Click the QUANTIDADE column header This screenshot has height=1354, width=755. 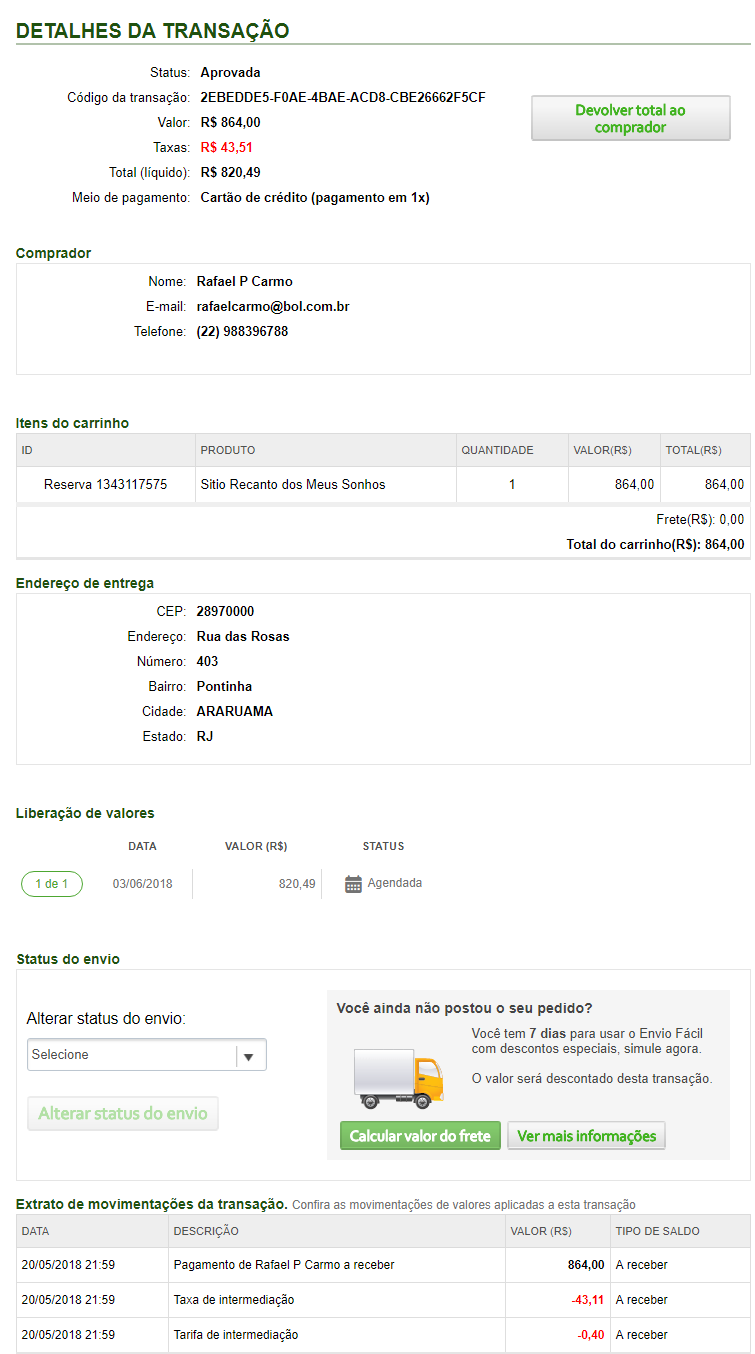pos(497,450)
